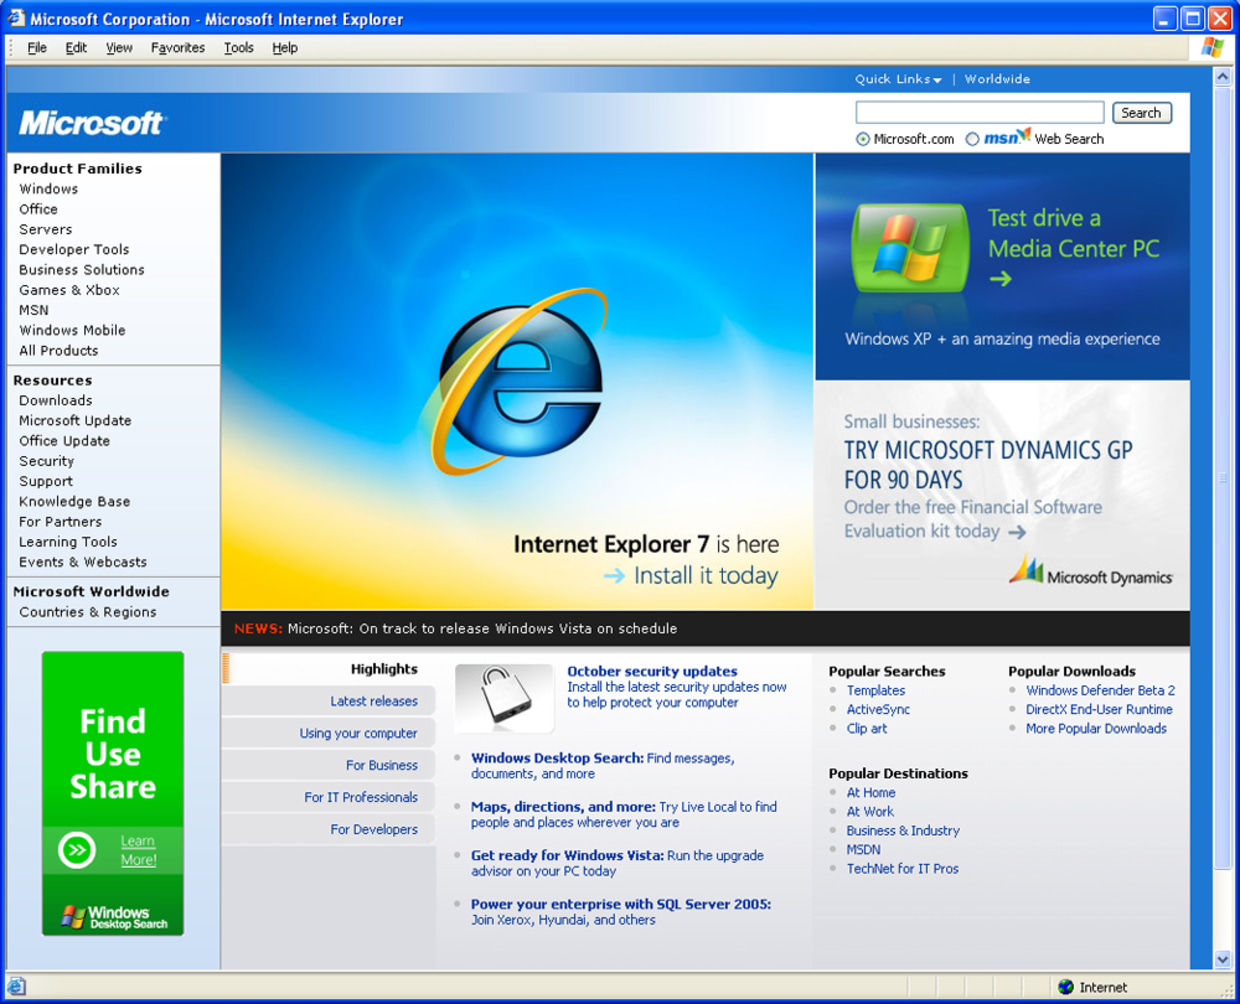Viewport: 1240px width, 1004px height.
Task: Click the Windows Media Center green logo
Action: tap(909, 247)
